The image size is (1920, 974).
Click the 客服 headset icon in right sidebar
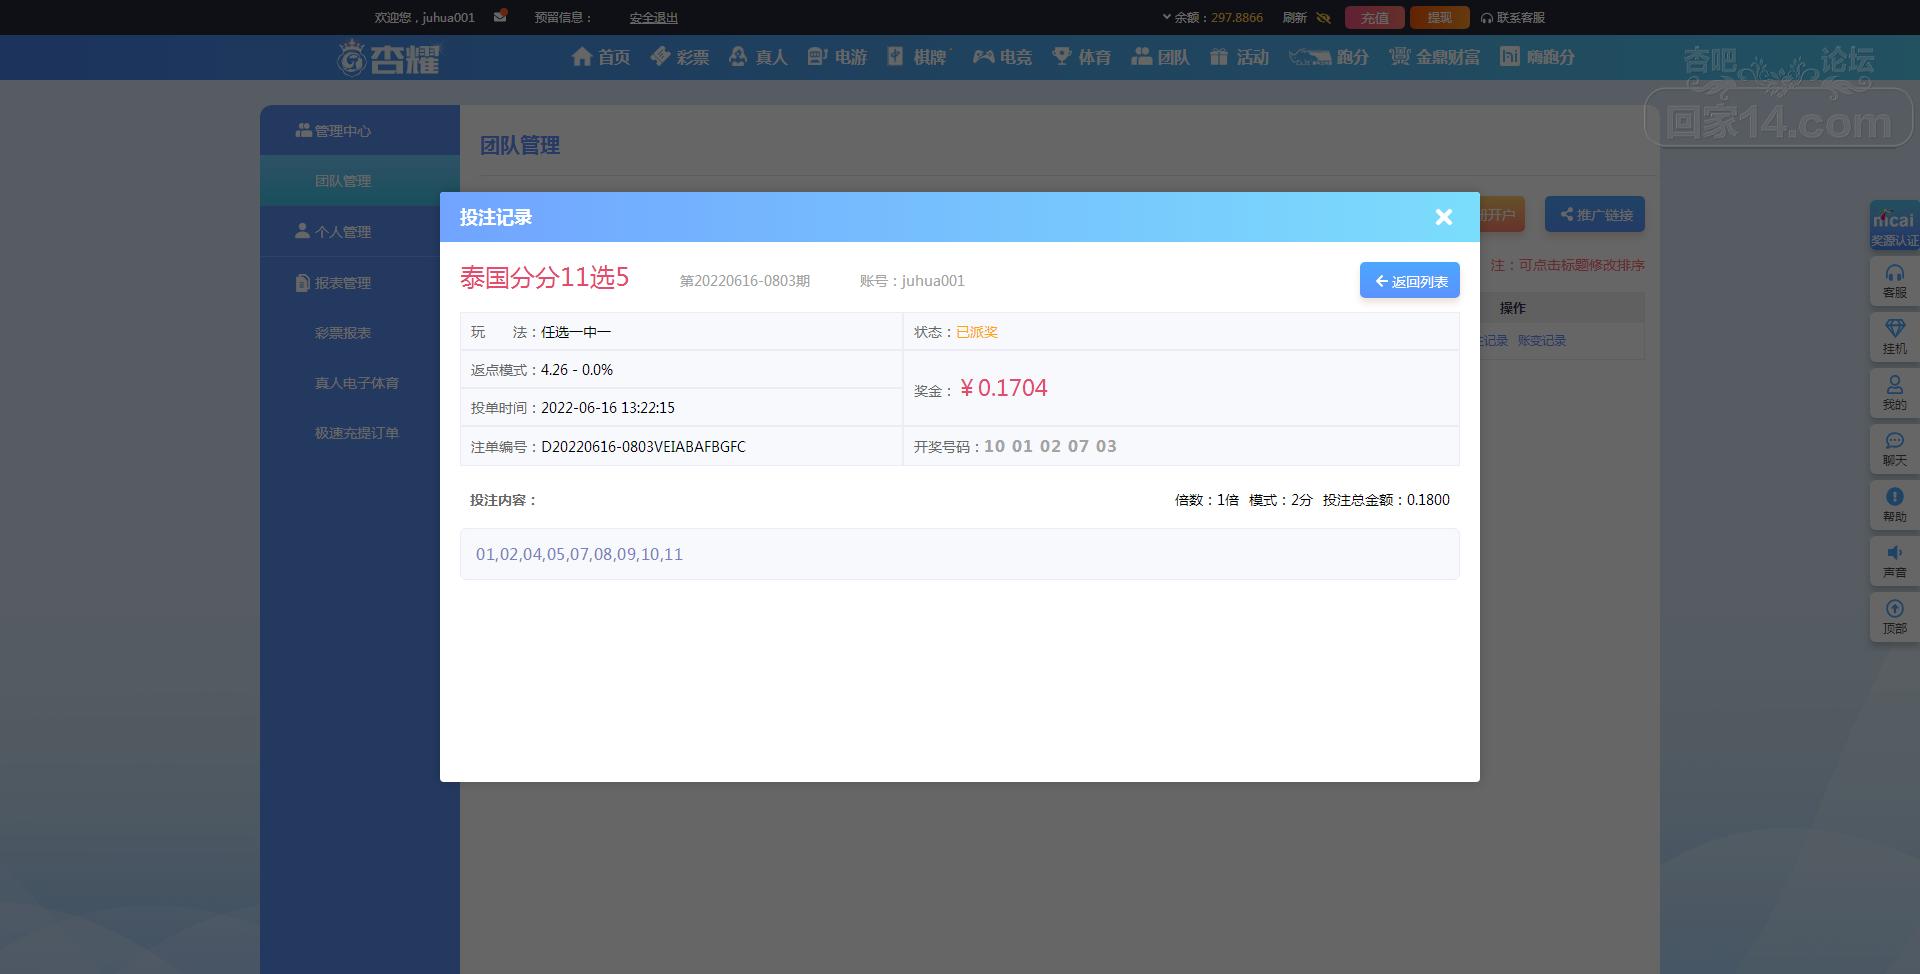(x=1894, y=281)
